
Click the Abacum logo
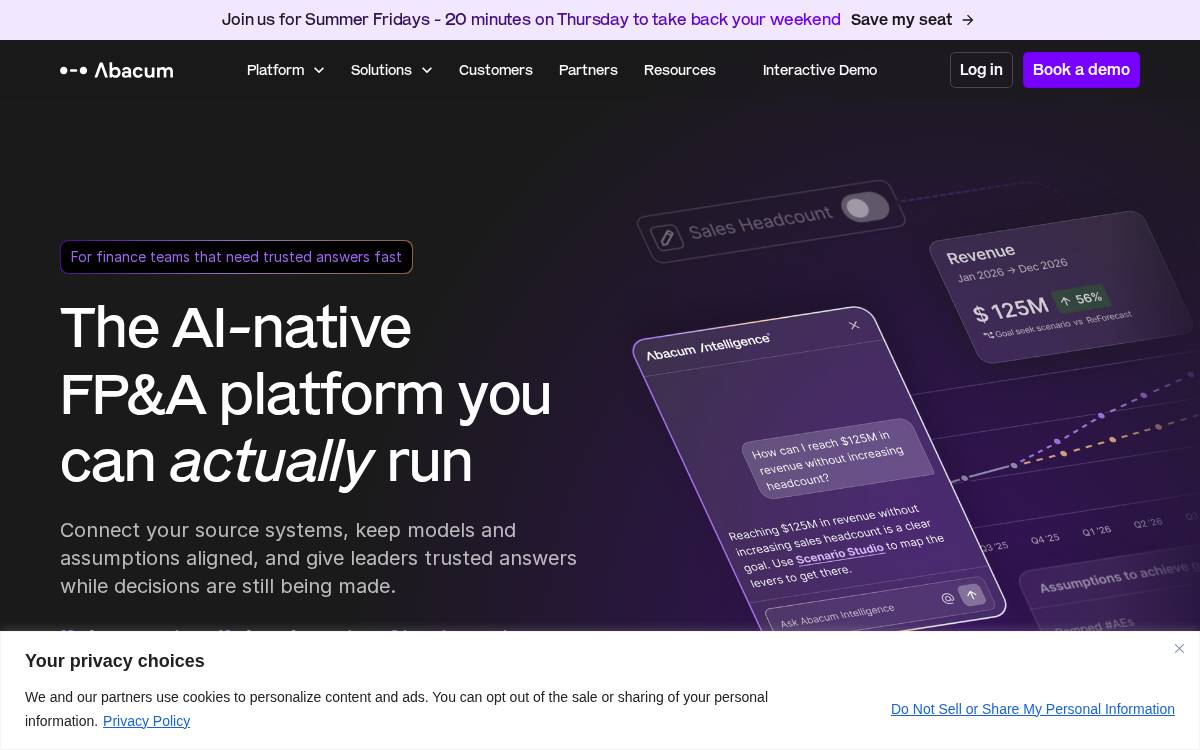(116, 70)
